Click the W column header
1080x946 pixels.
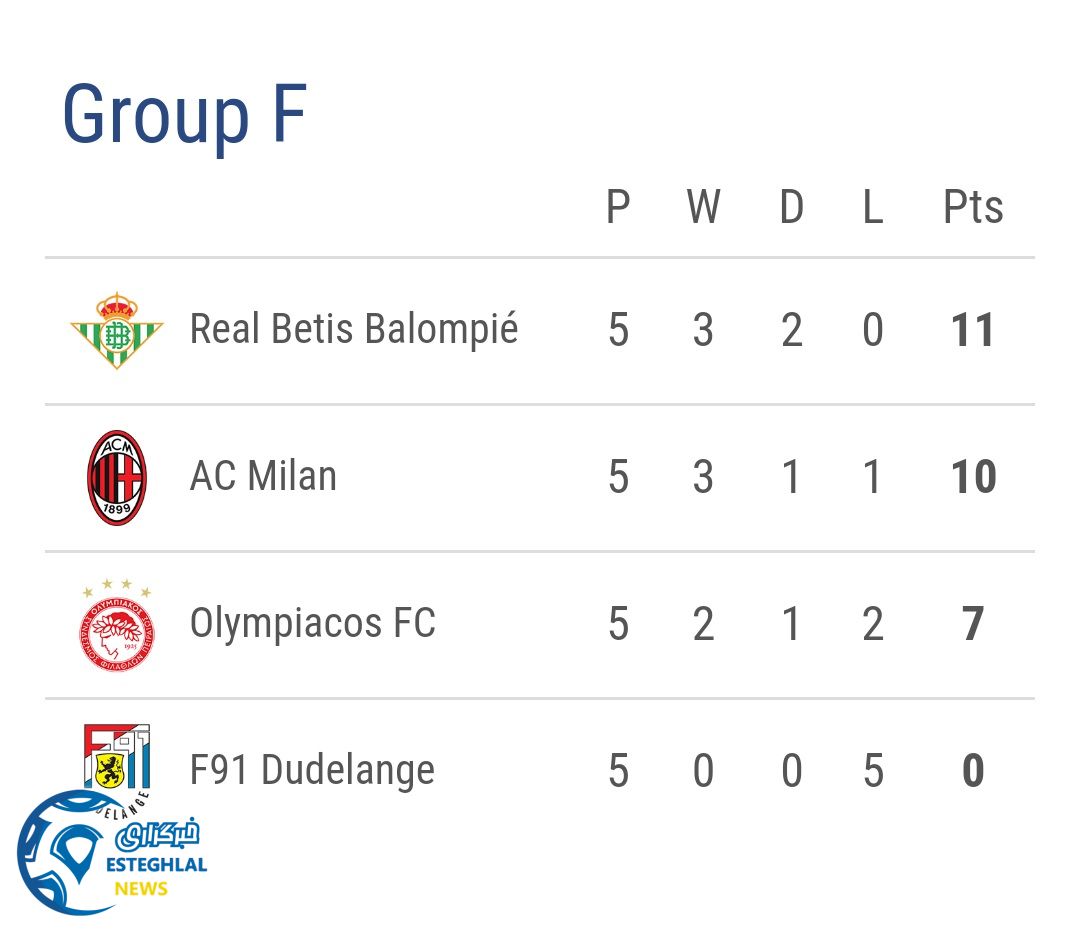click(703, 208)
